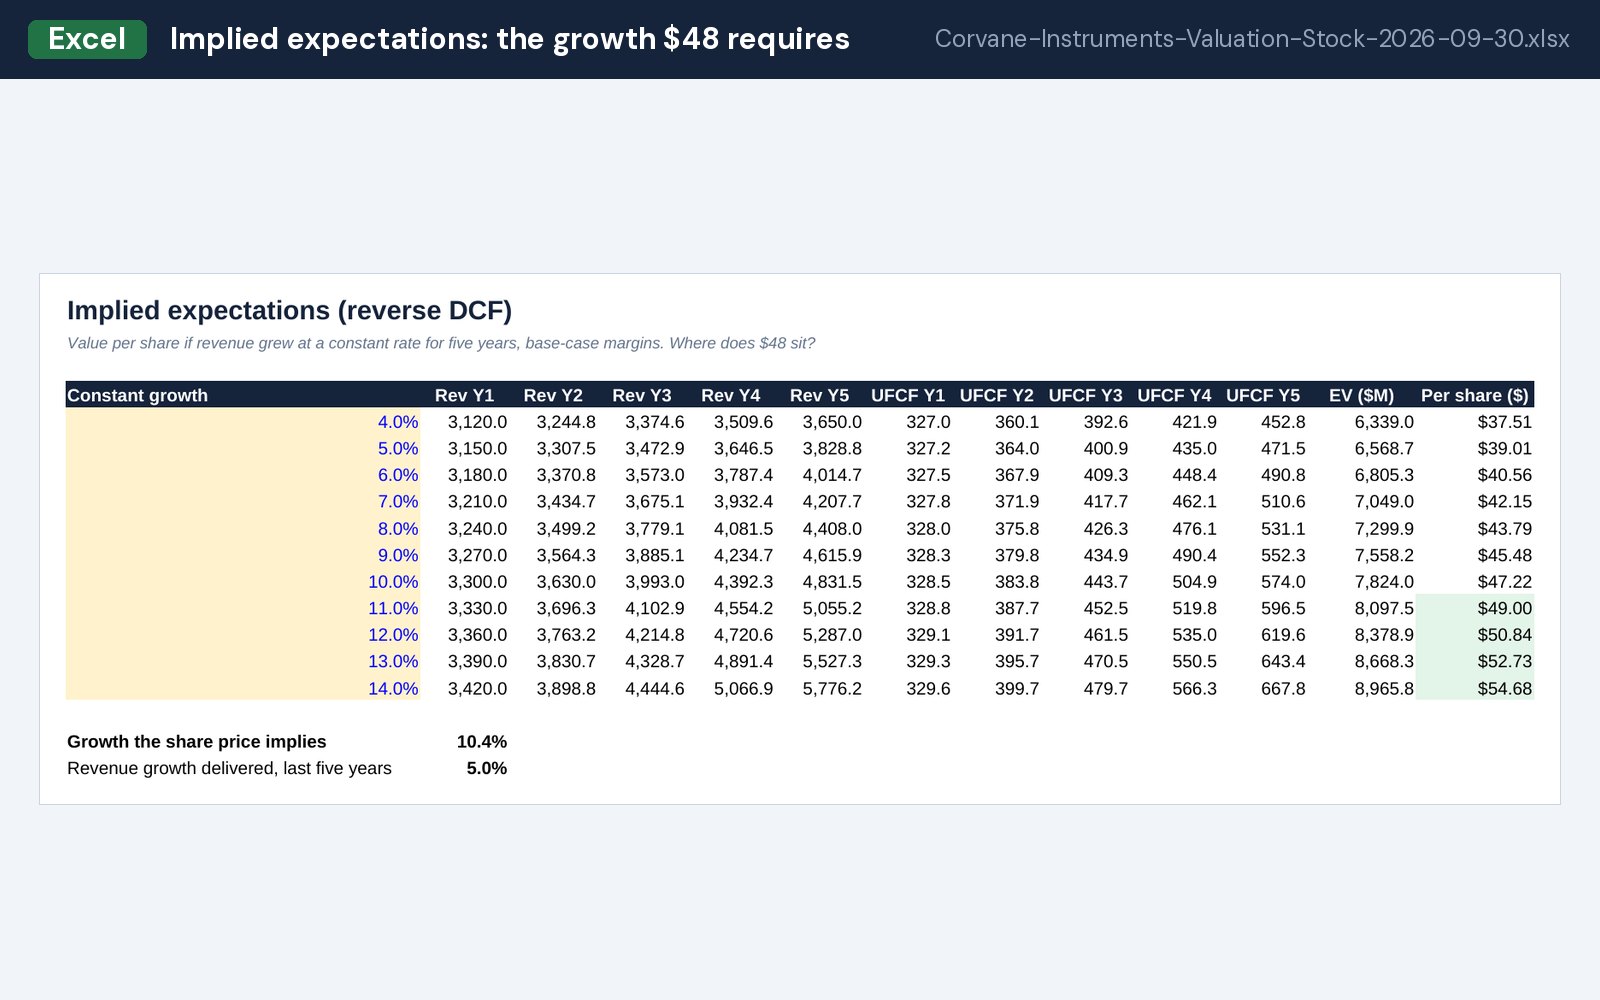Click the 'Implied expectations (reverse DCF)' heading

pos(289,310)
